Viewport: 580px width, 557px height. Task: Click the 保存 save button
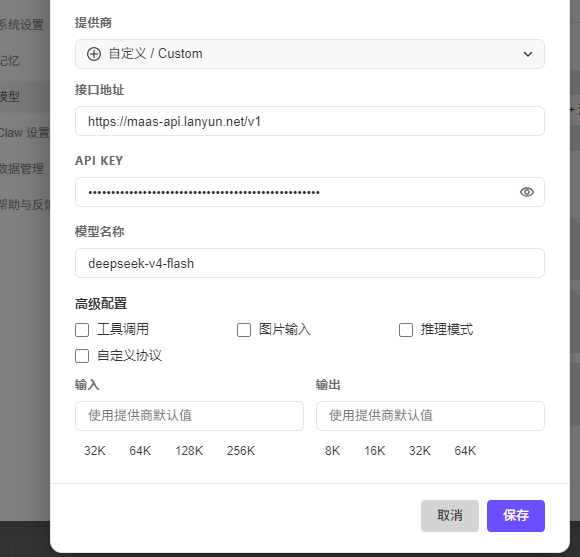pyautogui.click(x=516, y=516)
